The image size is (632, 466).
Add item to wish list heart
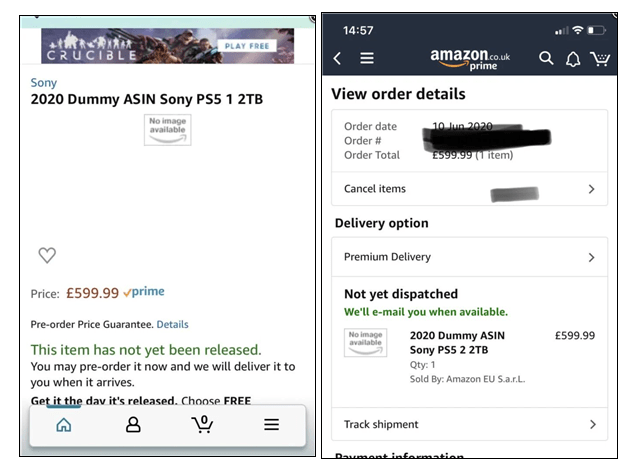click(47, 255)
